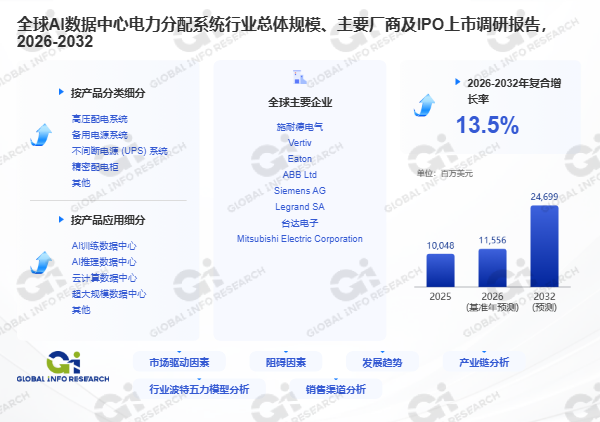The image size is (600, 422).
Task: Click the 2026 (基准年预测) axis label
Action: click(x=492, y=302)
